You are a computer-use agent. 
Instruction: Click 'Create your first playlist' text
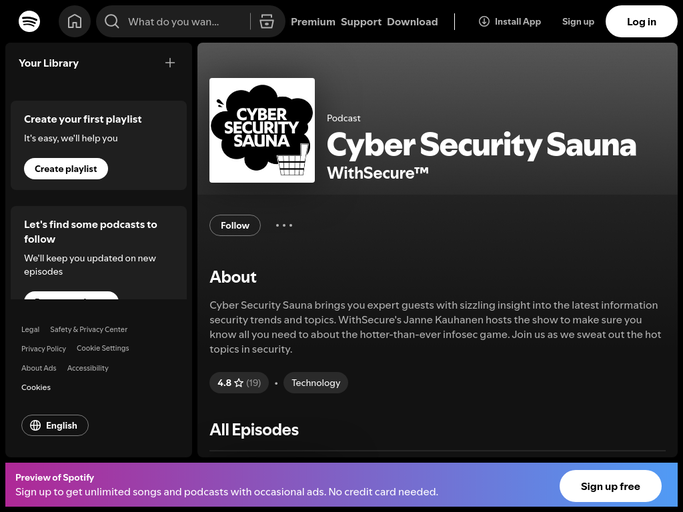pos(83,119)
